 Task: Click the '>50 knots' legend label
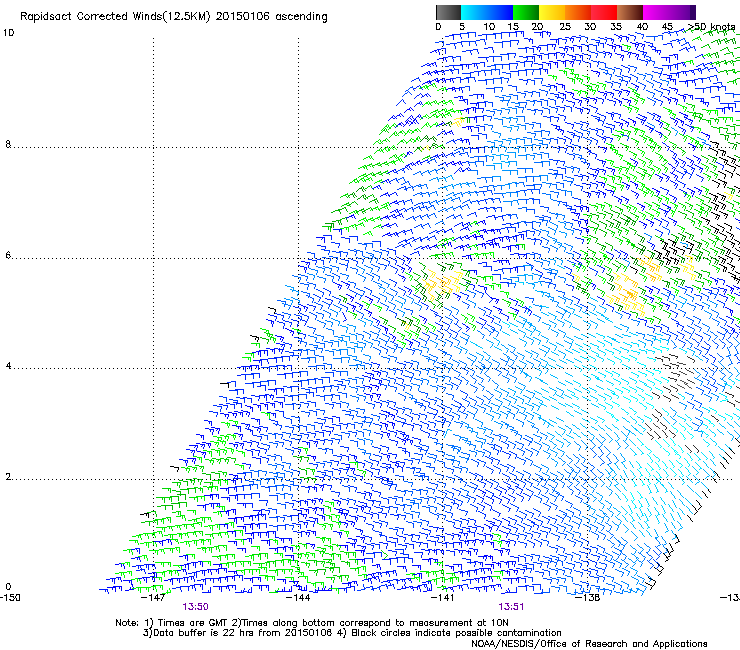tap(711, 27)
